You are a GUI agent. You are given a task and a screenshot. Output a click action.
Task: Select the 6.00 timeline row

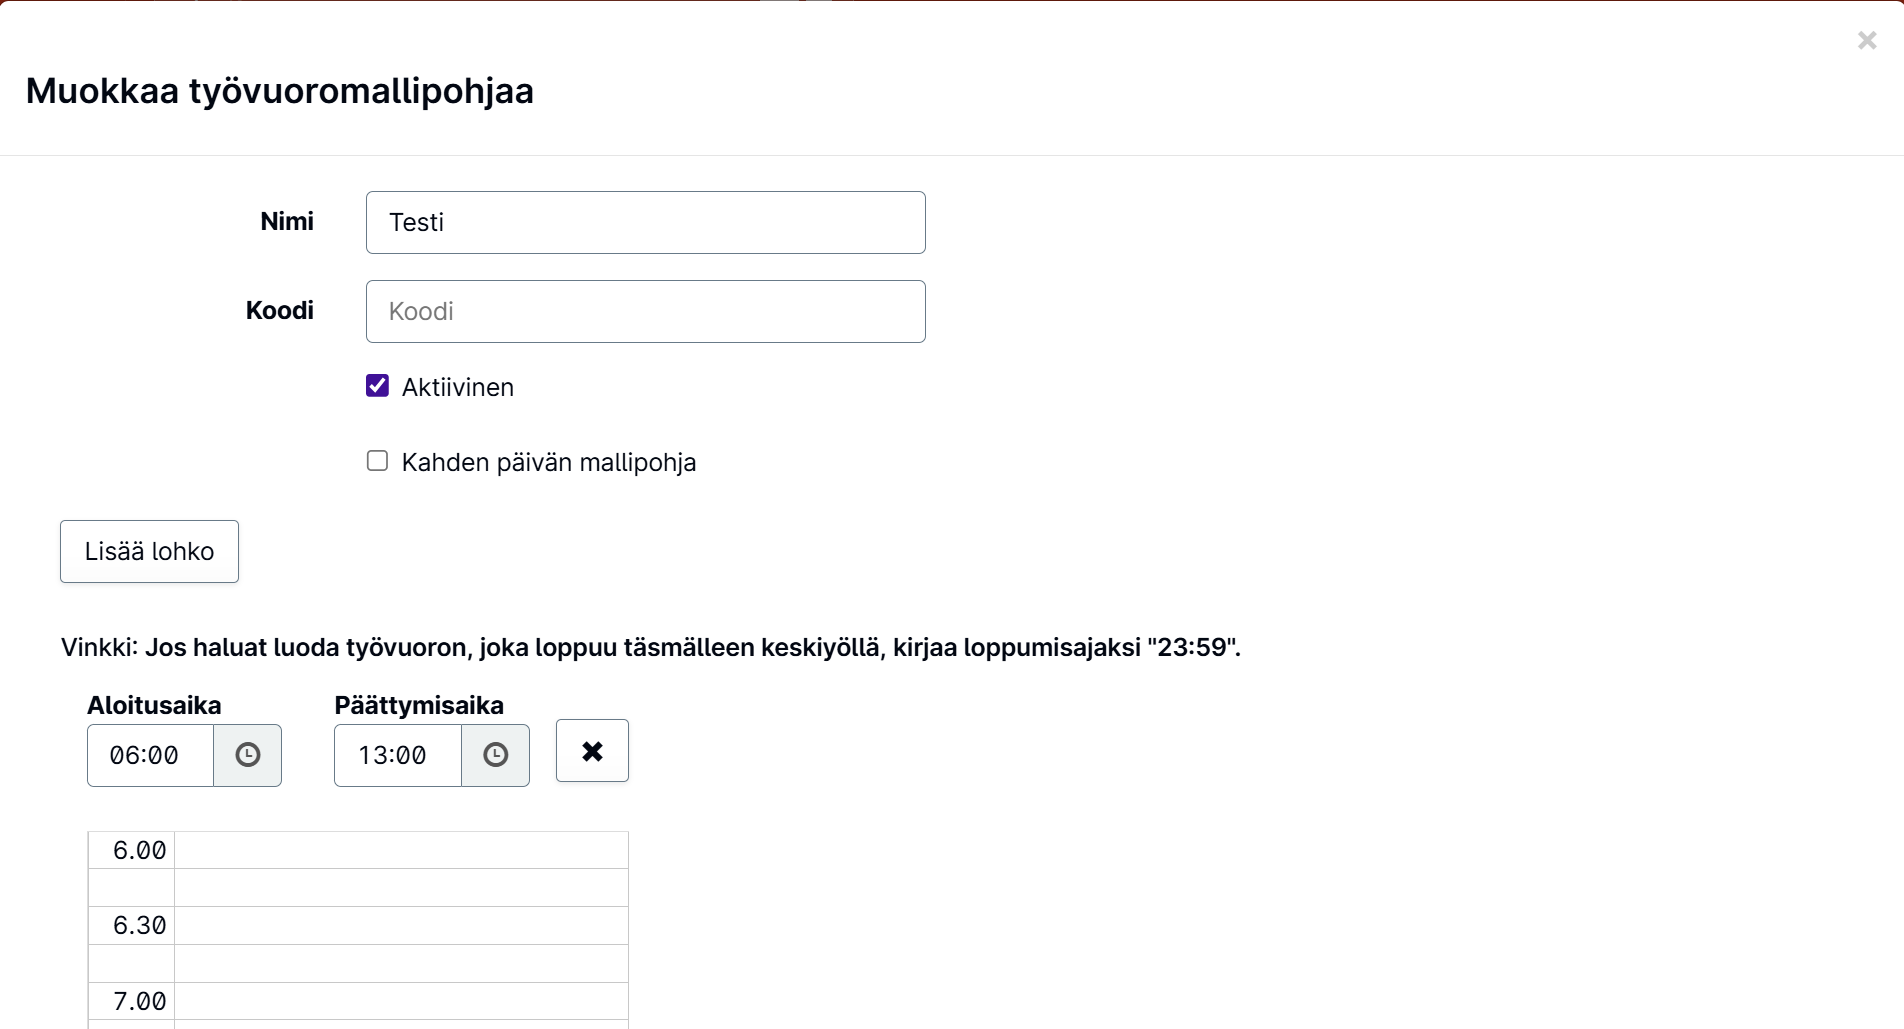[x=358, y=850]
